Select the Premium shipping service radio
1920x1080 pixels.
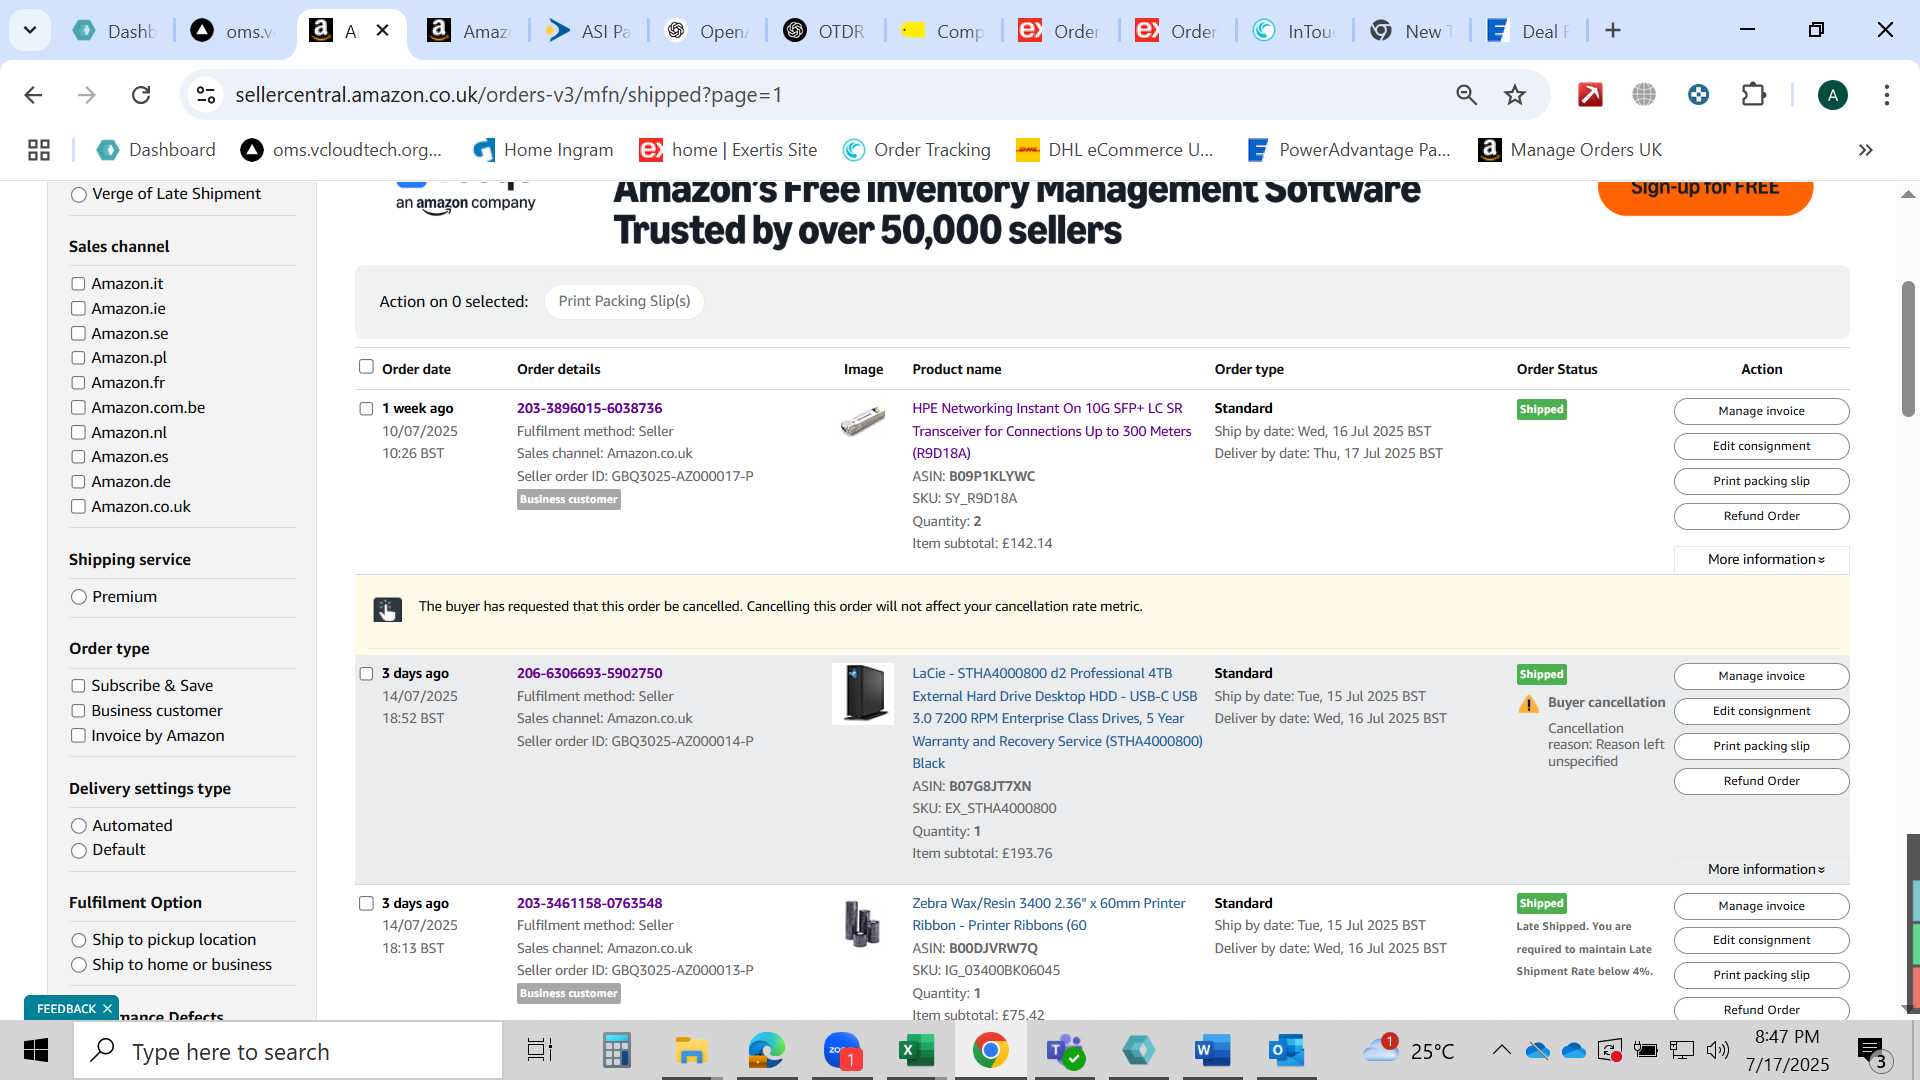(79, 597)
